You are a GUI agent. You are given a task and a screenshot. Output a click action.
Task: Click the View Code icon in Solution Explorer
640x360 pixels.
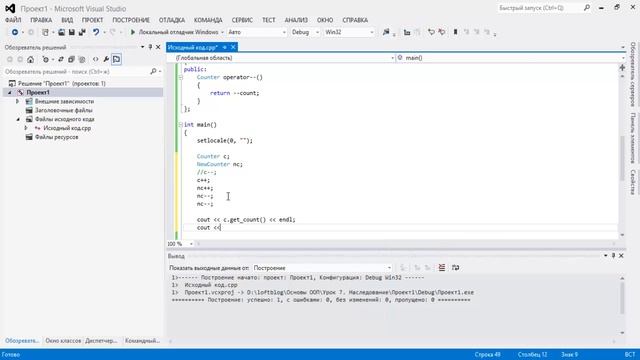[96, 60]
